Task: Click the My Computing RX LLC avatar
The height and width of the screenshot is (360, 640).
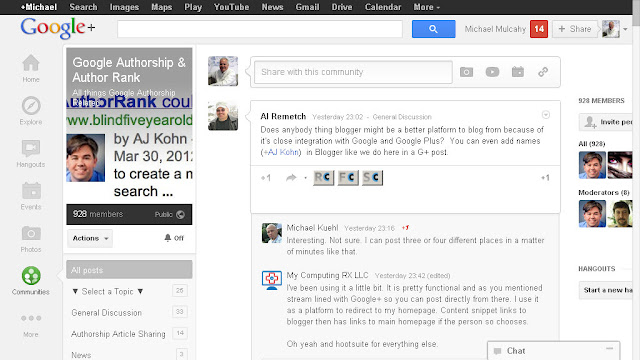Action: pyautogui.click(x=272, y=280)
